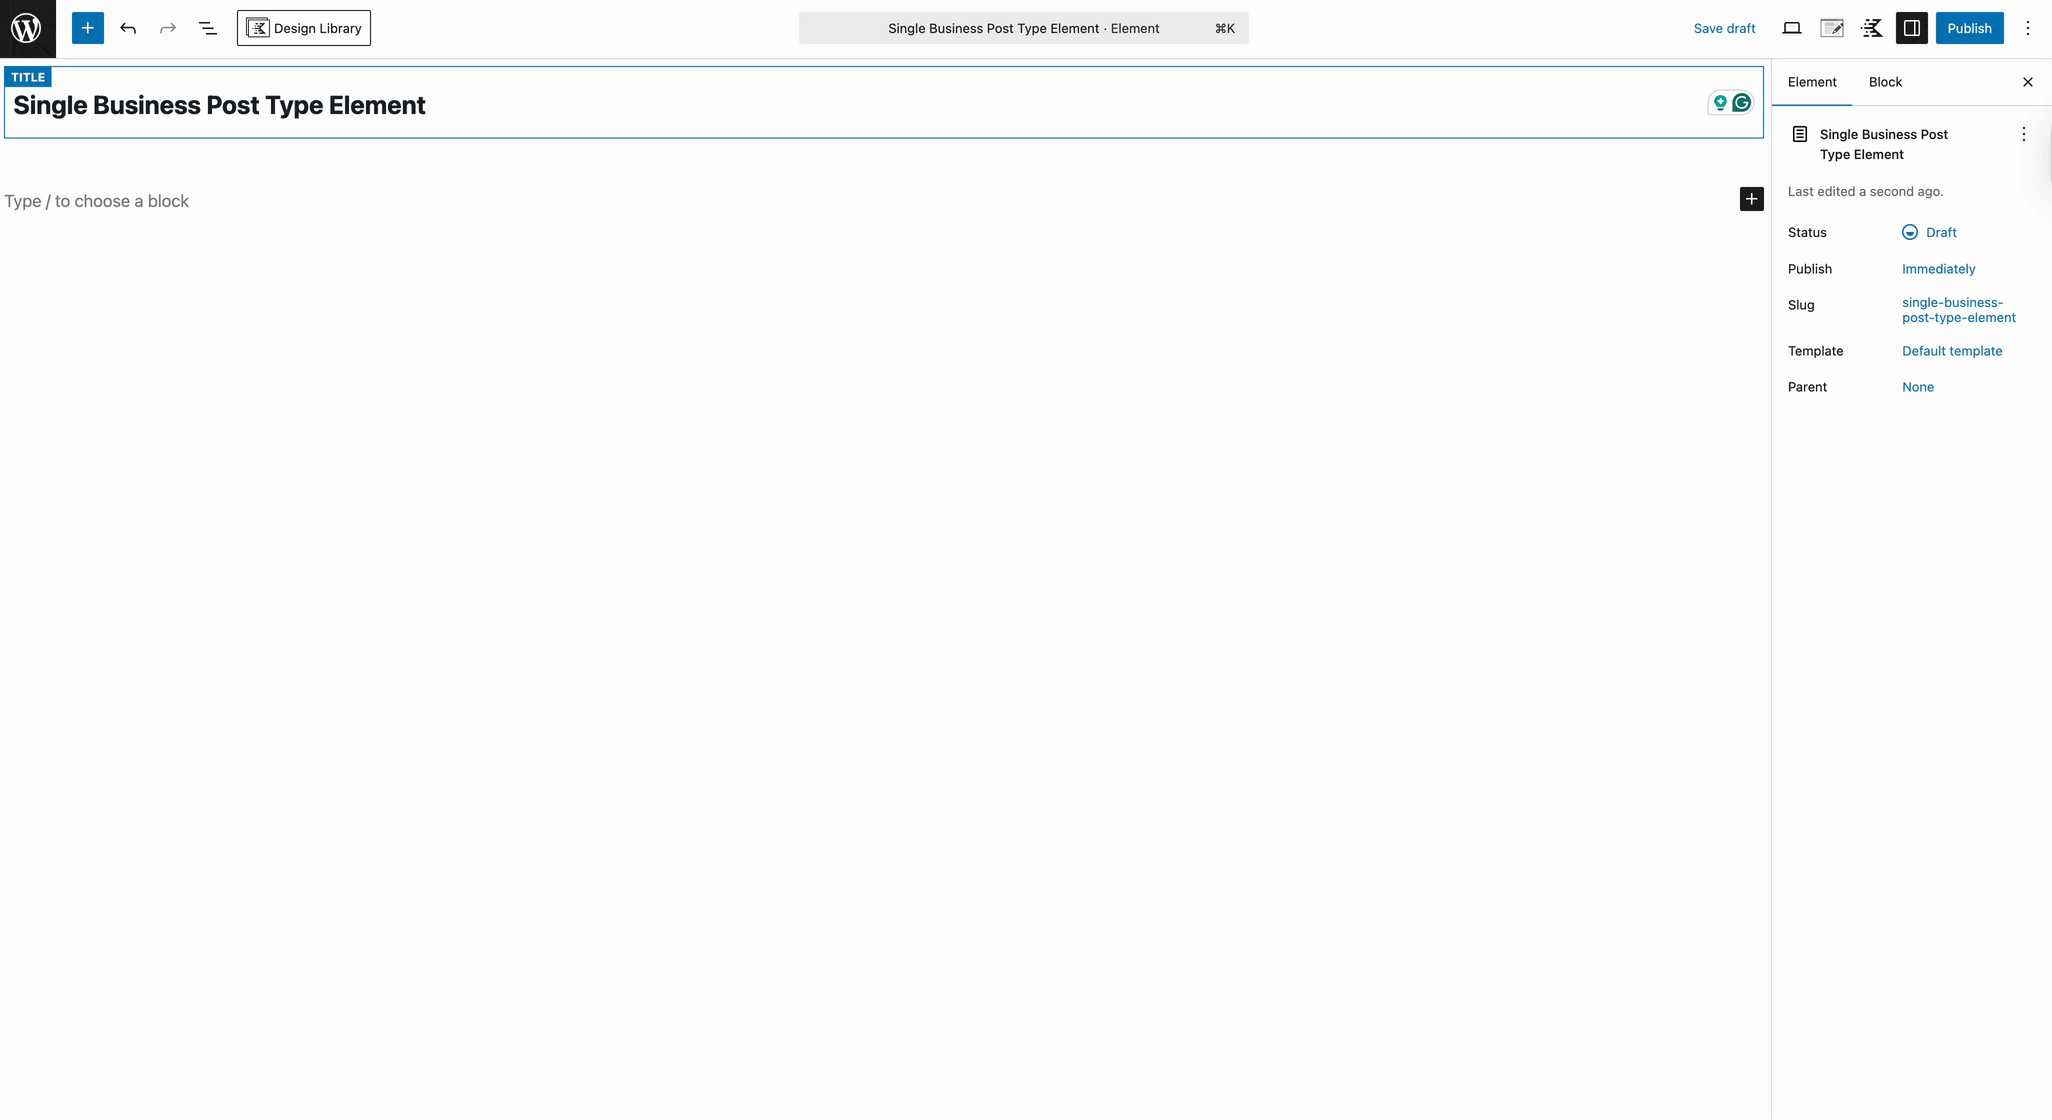The width and height of the screenshot is (2052, 1120).
Task: Select the Element tab
Action: (x=1812, y=82)
